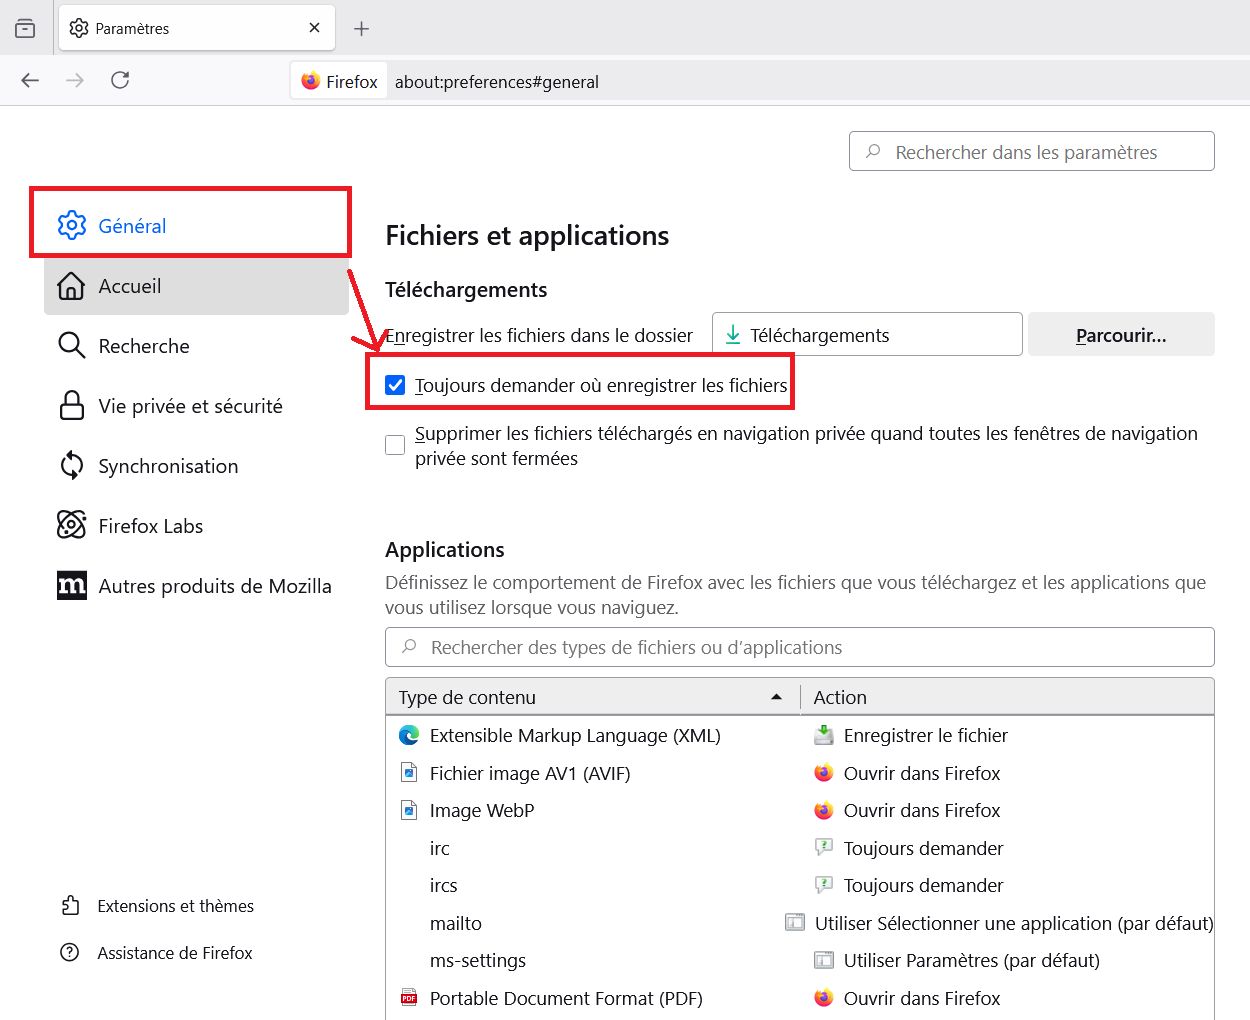1250x1020 pixels.
Task: Click the back navigation arrow
Action: [x=30, y=80]
